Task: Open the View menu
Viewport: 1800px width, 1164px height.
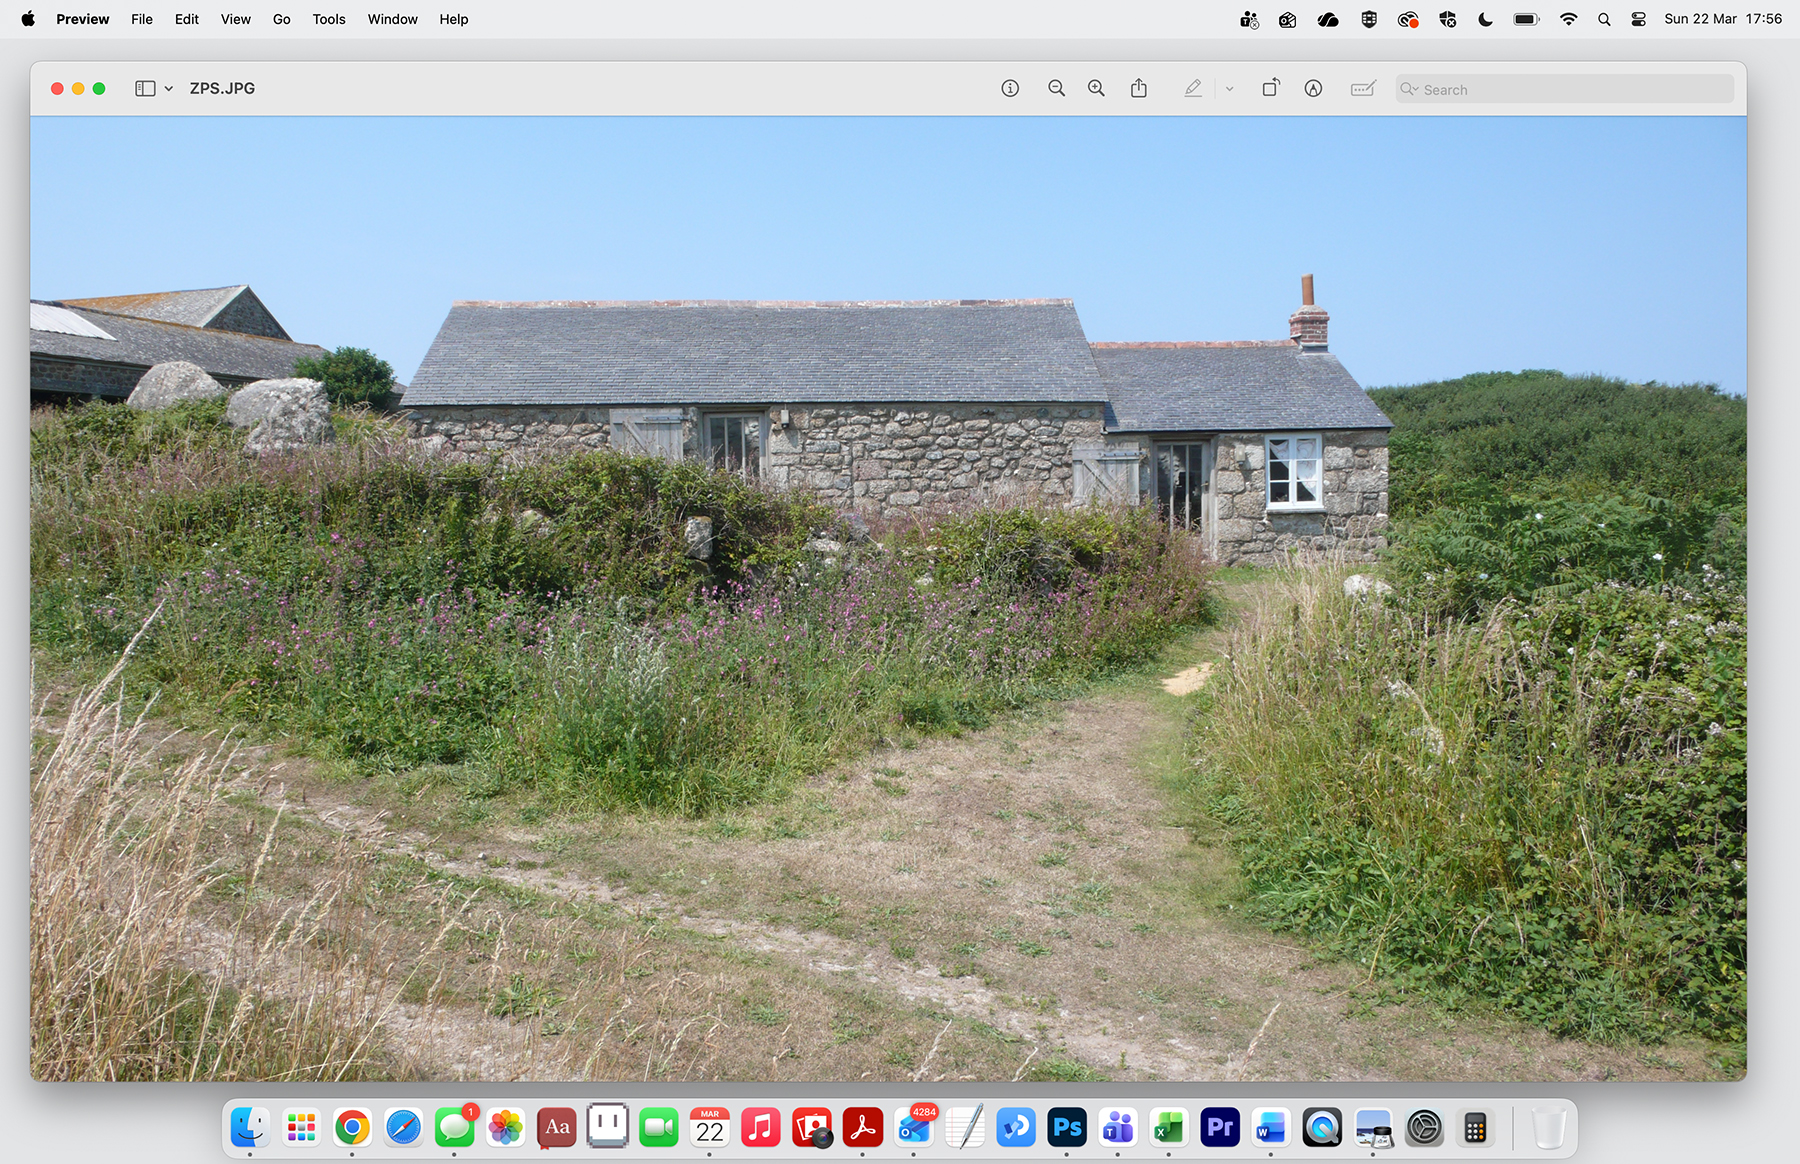Action: tap(235, 18)
